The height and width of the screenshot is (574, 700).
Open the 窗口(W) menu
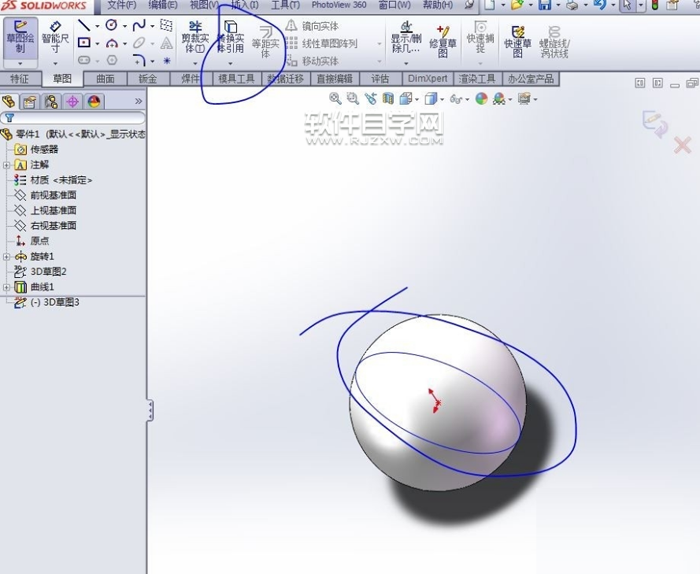394,5
